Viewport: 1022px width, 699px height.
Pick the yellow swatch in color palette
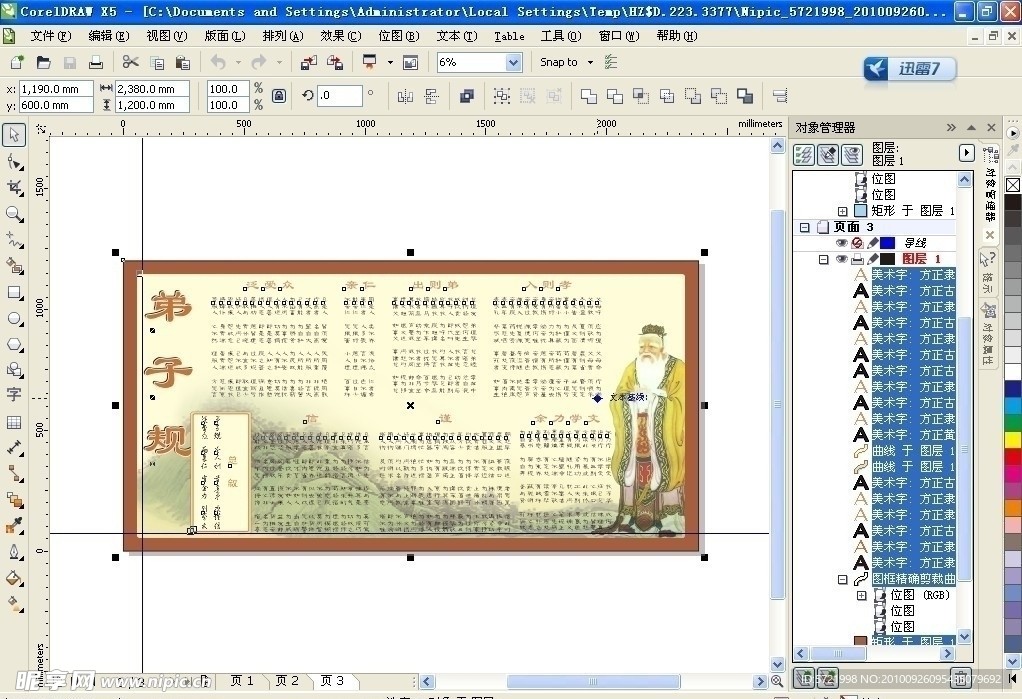(1013, 440)
